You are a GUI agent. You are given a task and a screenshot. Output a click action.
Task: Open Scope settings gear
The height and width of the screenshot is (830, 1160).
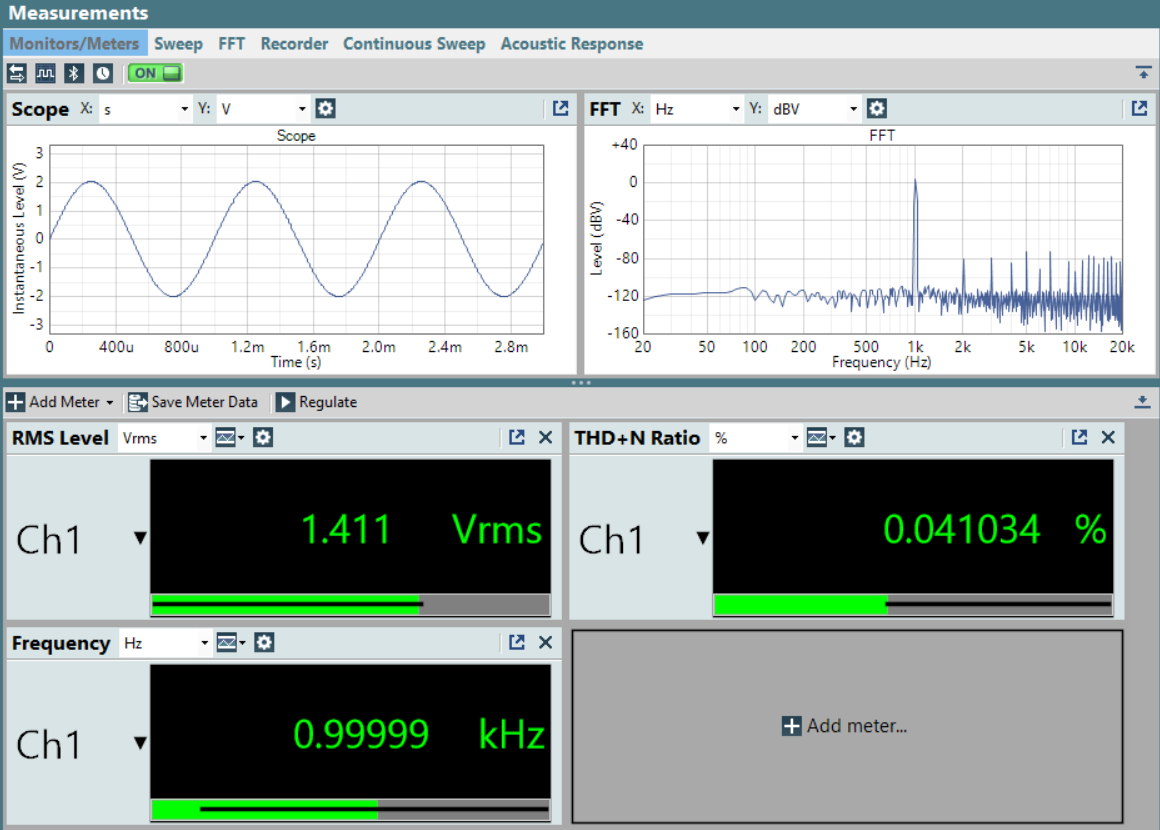(x=325, y=109)
